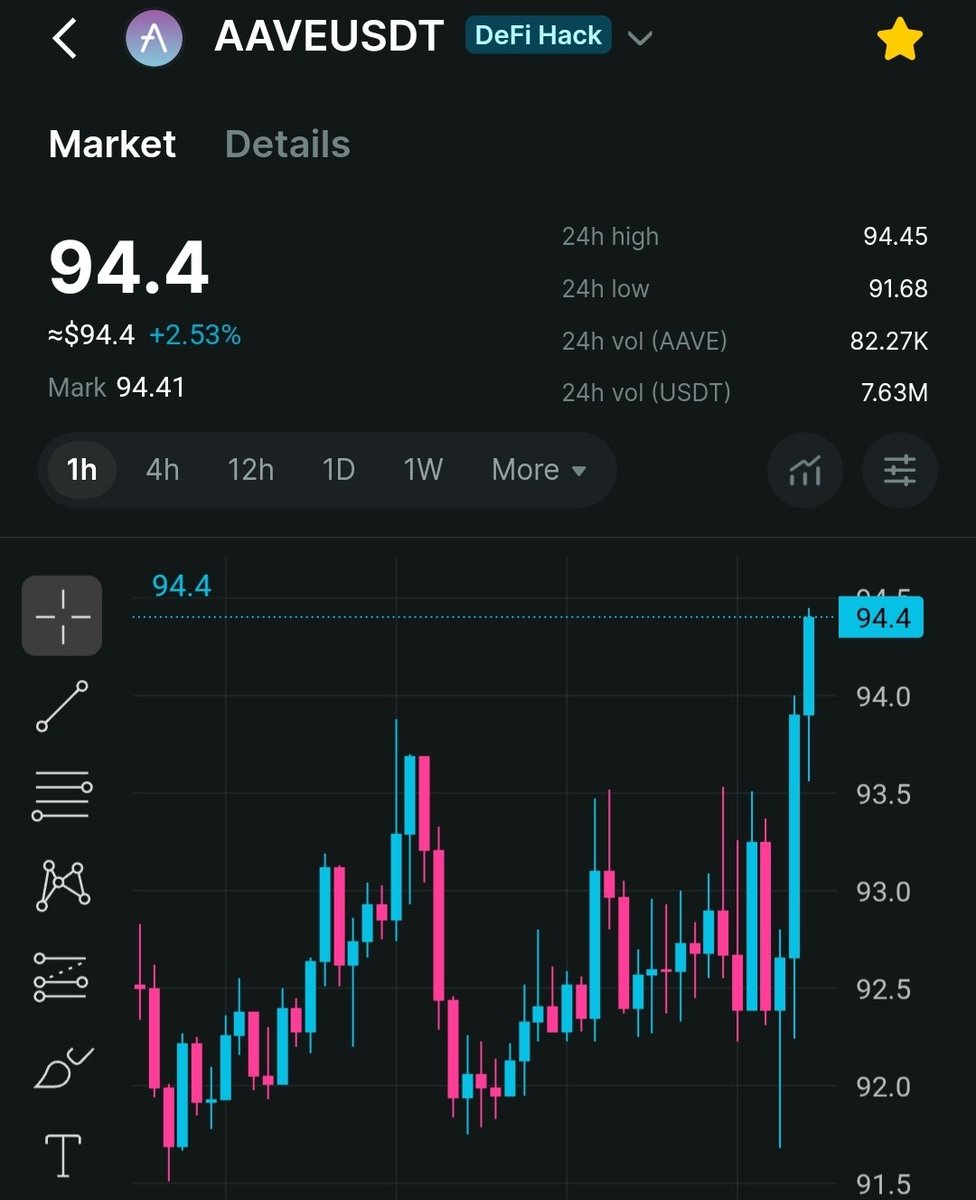Select the 4h timeframe
This screenshot has height=1200, width=976.
(x=163, y=469)
